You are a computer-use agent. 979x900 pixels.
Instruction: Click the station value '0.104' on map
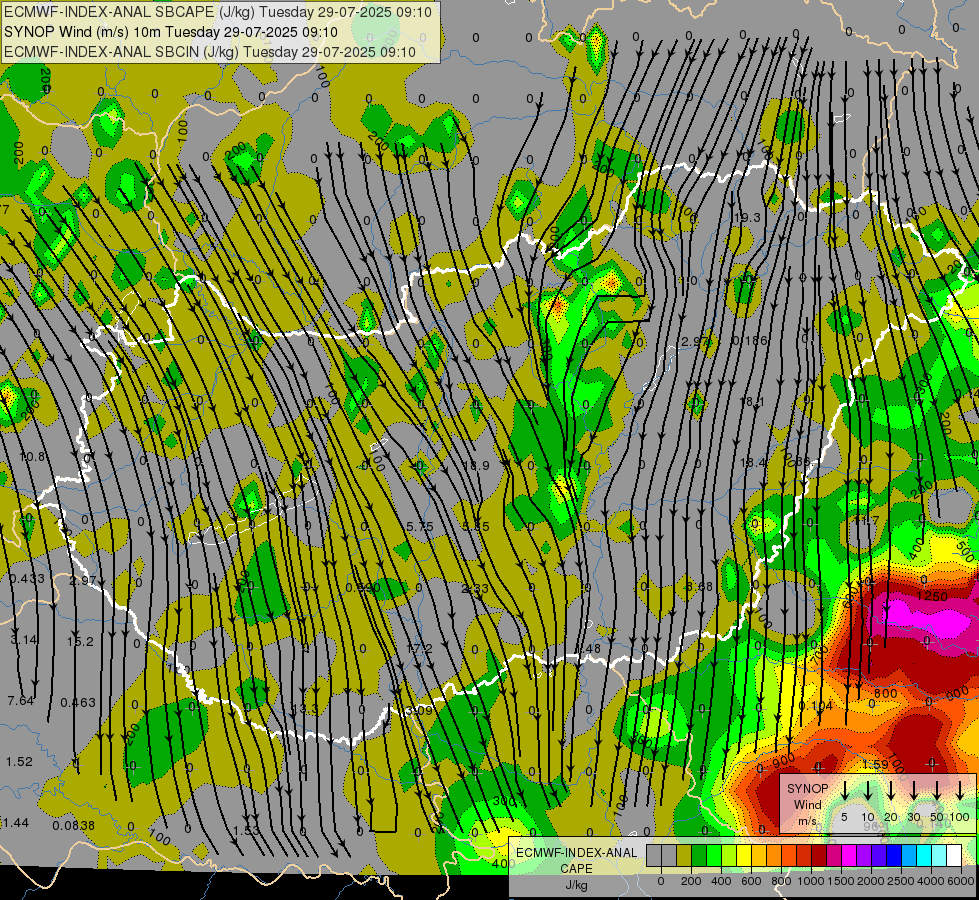[x=815, y=706]
